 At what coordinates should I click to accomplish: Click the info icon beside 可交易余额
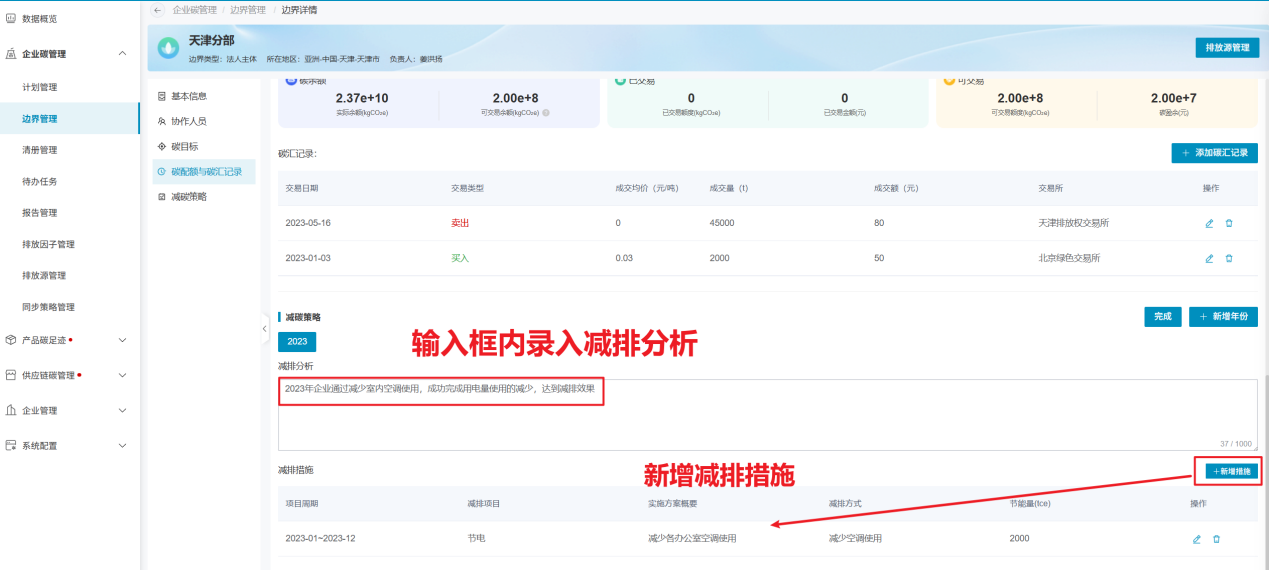click(x=546, y=113)
